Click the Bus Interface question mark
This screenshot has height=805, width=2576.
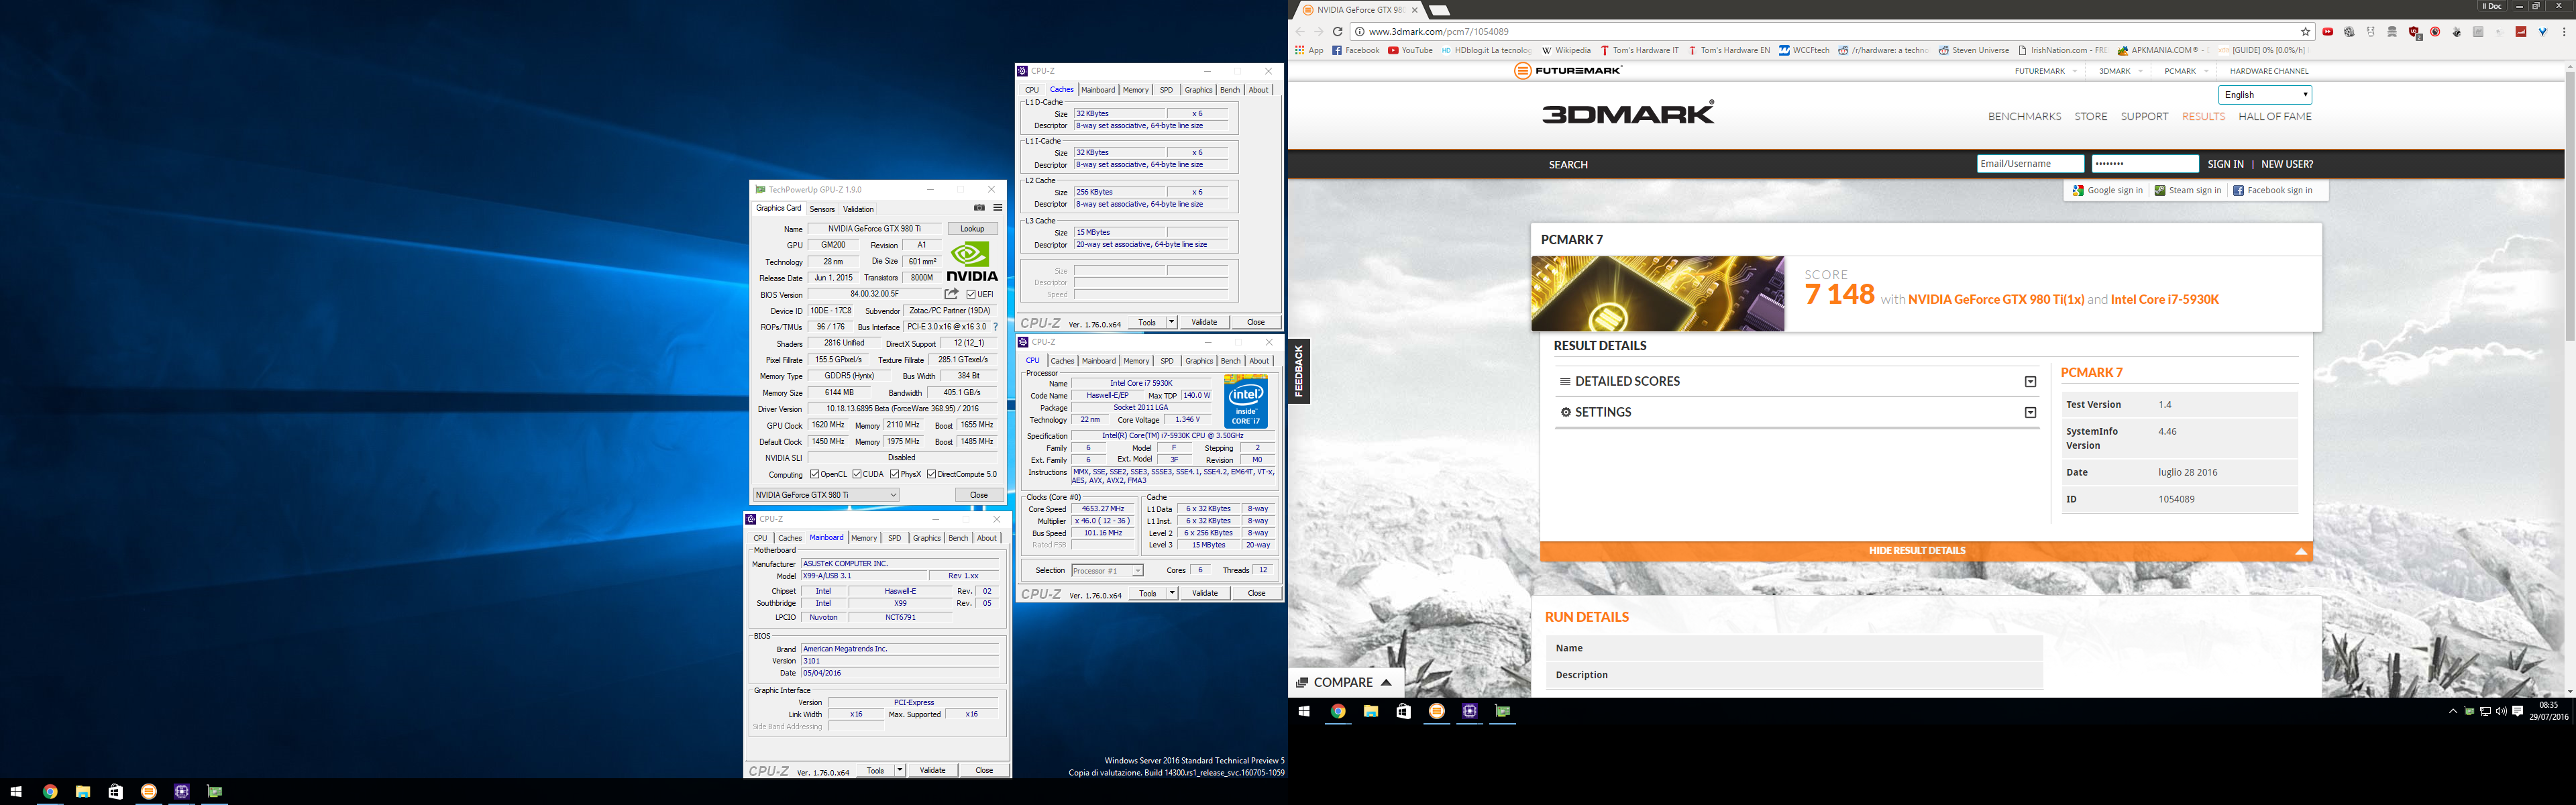[995, 327]
